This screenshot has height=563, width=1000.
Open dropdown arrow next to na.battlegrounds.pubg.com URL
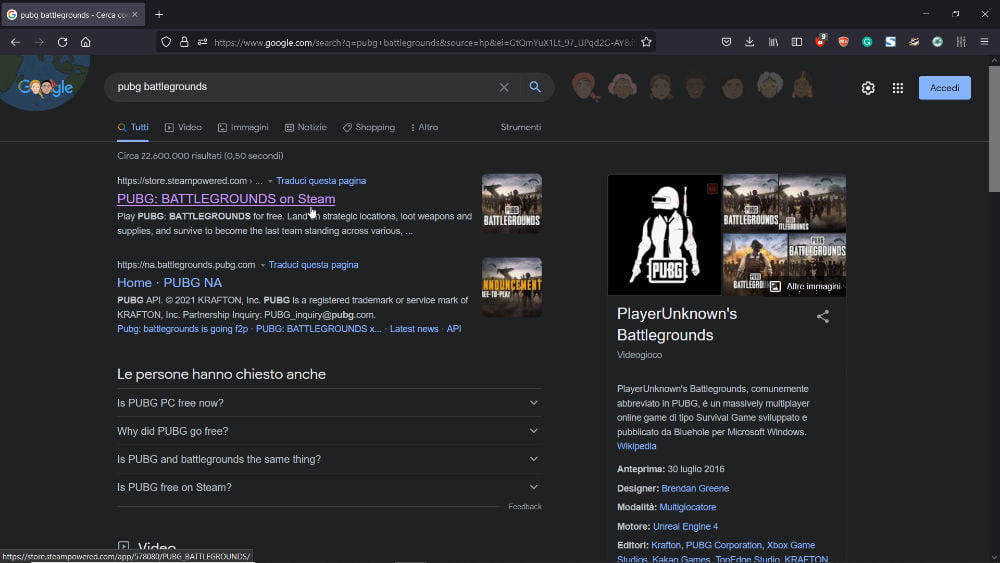point(263,265)
